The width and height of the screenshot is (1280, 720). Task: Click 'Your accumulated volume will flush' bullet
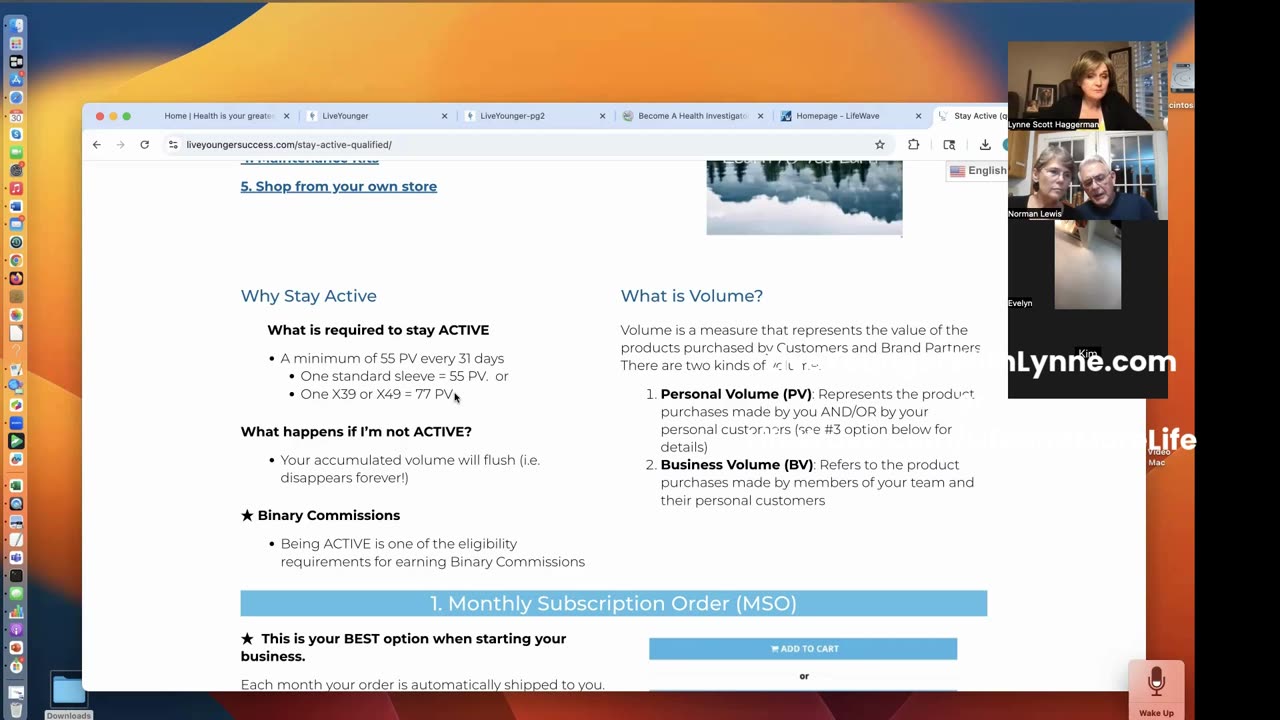click(x=410, y=469)
